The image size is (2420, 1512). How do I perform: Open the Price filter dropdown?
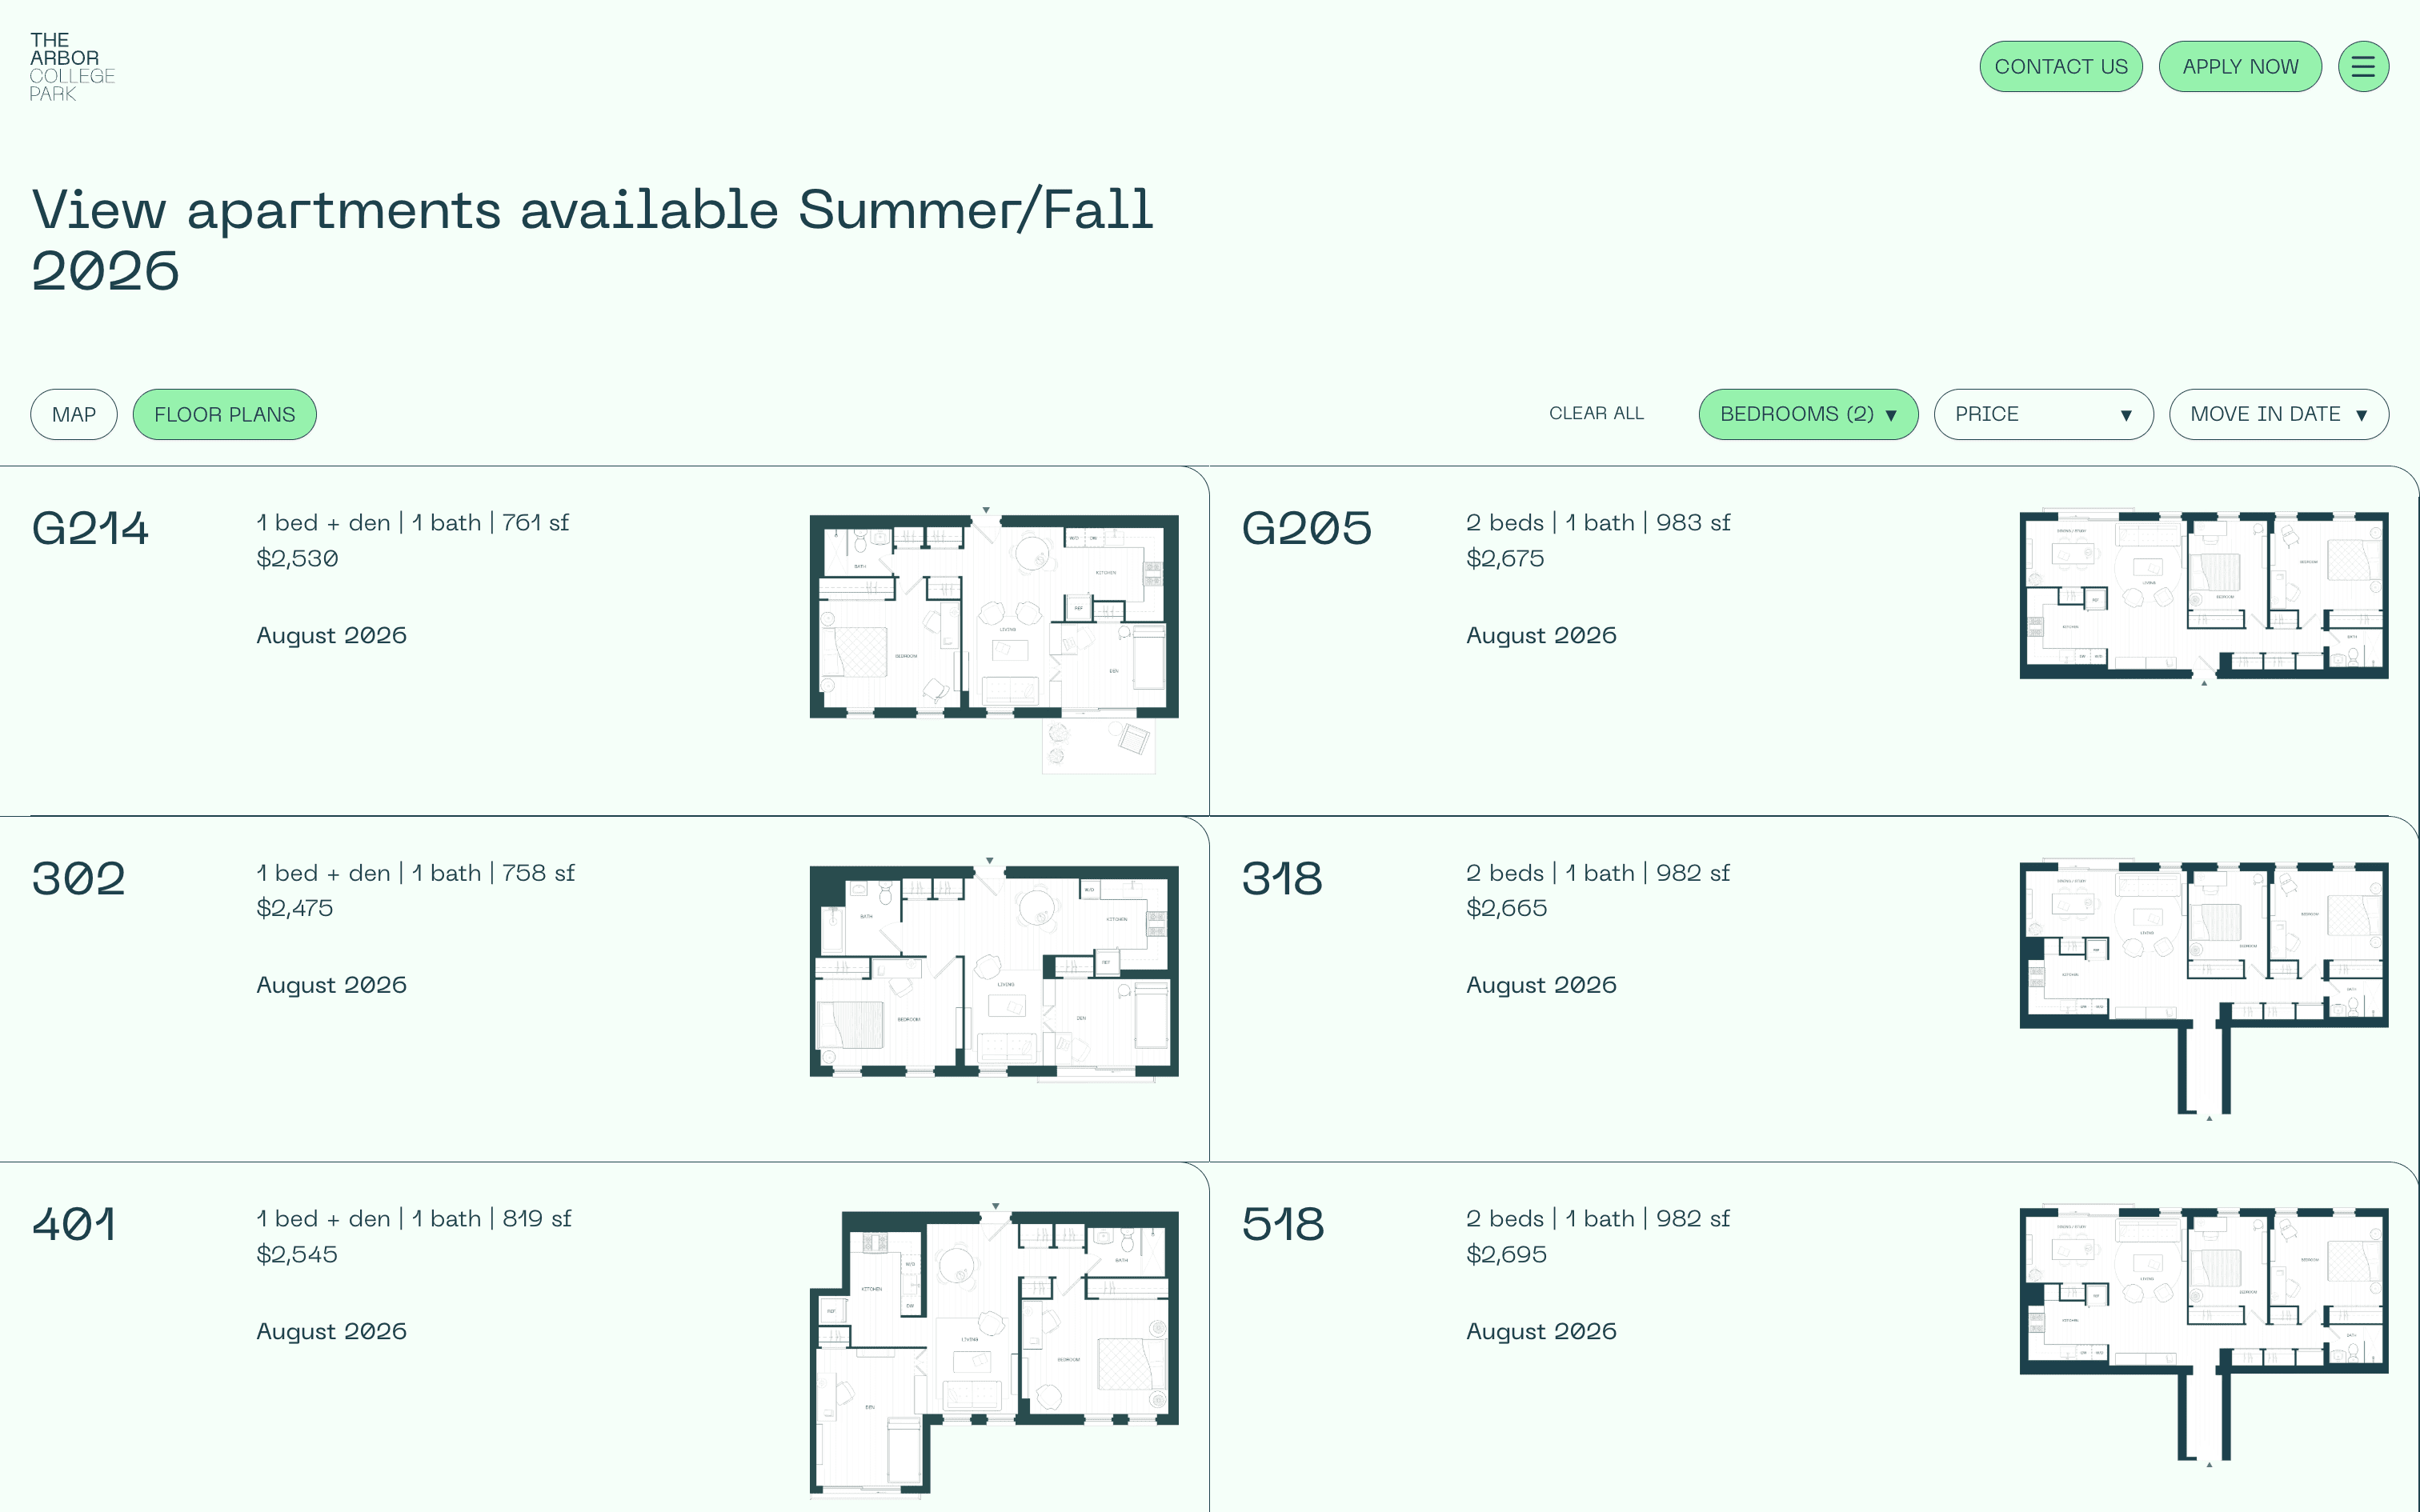[x=2042, y=414]
